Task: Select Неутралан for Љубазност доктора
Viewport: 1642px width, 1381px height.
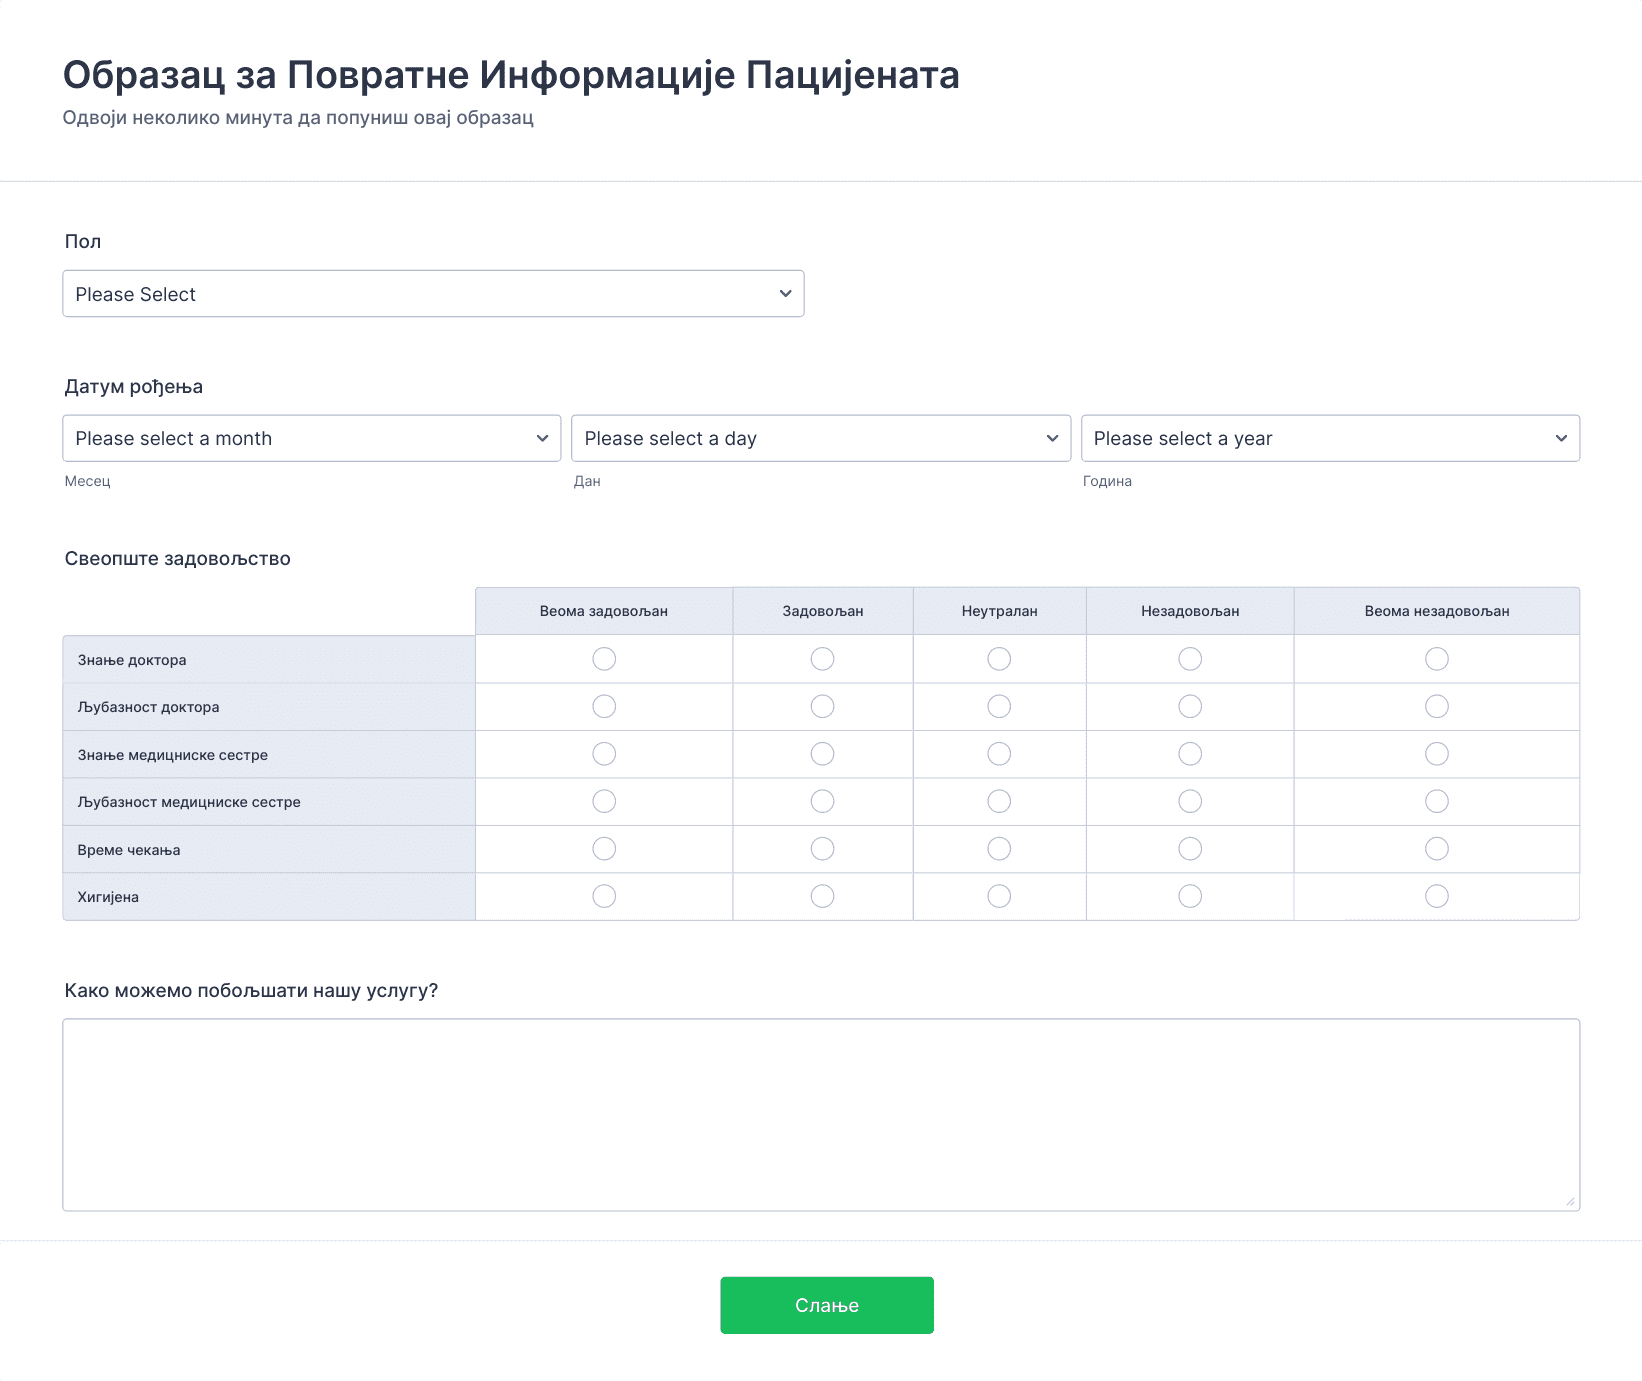Action: 999,706
